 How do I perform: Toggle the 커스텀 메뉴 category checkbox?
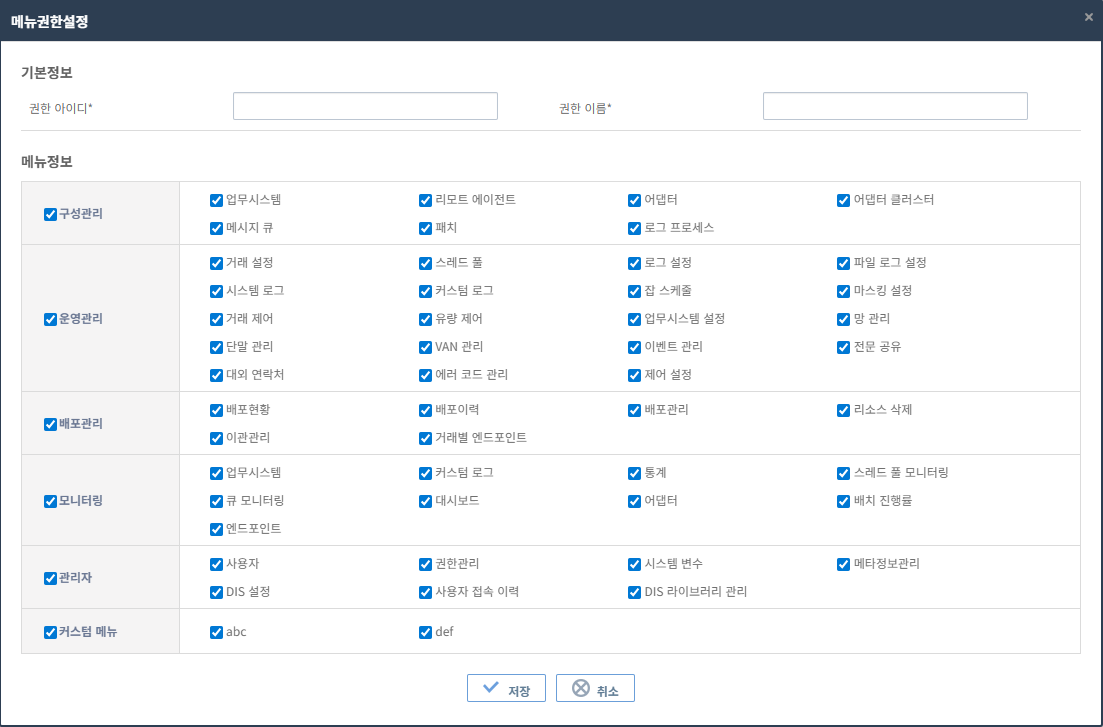click(x=50, y=632)
